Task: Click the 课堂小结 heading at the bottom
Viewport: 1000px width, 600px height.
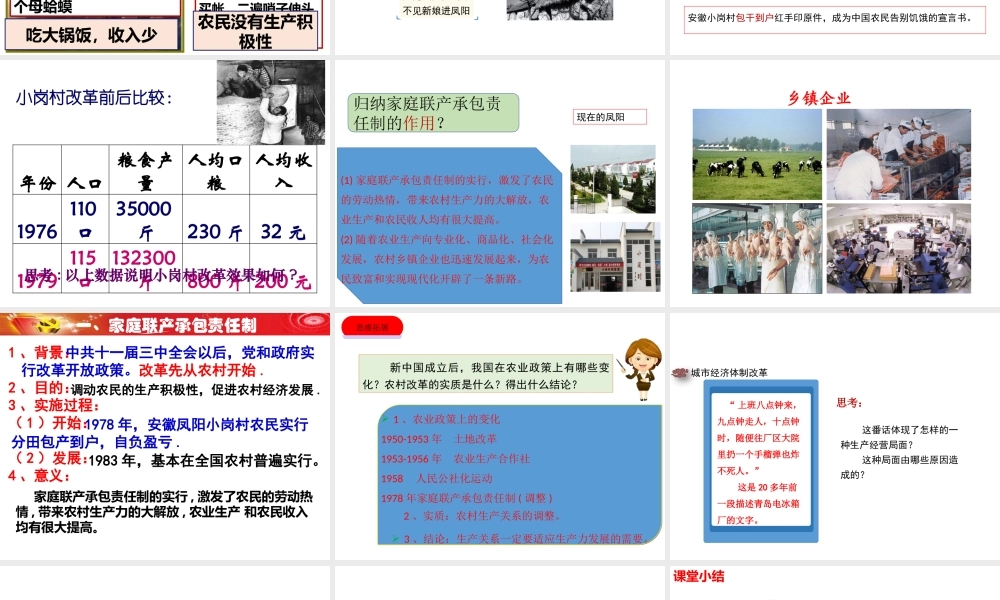Action: pos(699,576)
